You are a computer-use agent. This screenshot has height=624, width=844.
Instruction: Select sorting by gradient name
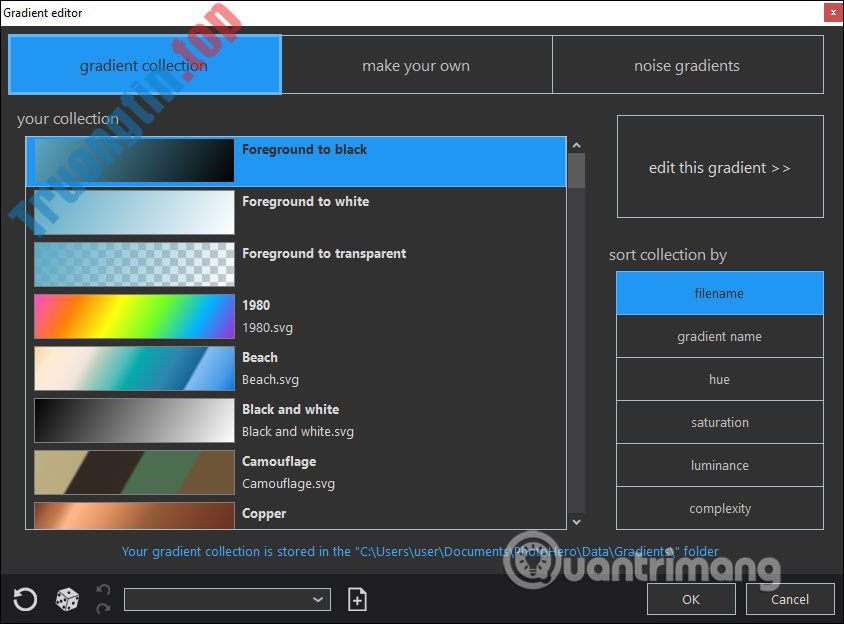point(719,335)
